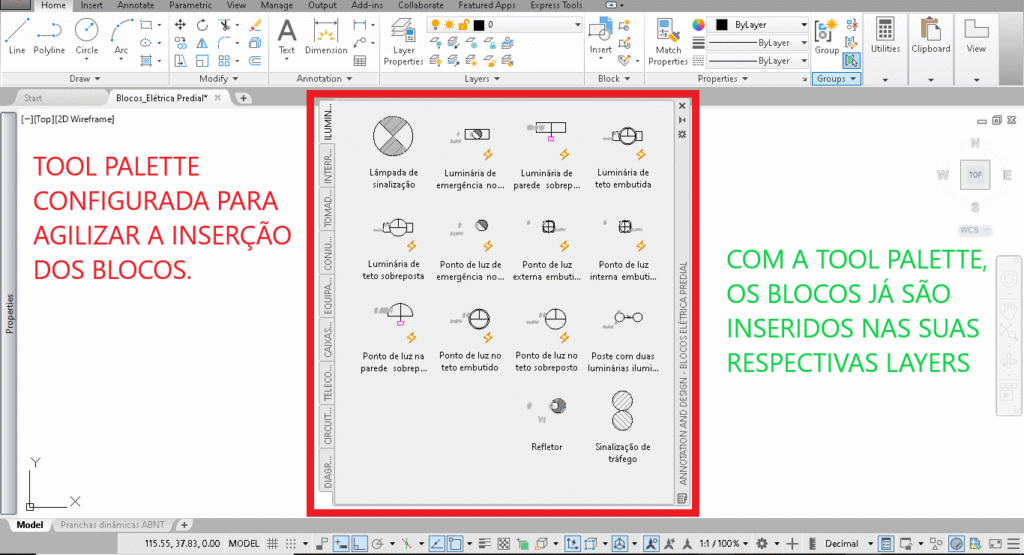Expand the Annotation panel dropdown
This screenshot has height=555, width=1024.
324,78
